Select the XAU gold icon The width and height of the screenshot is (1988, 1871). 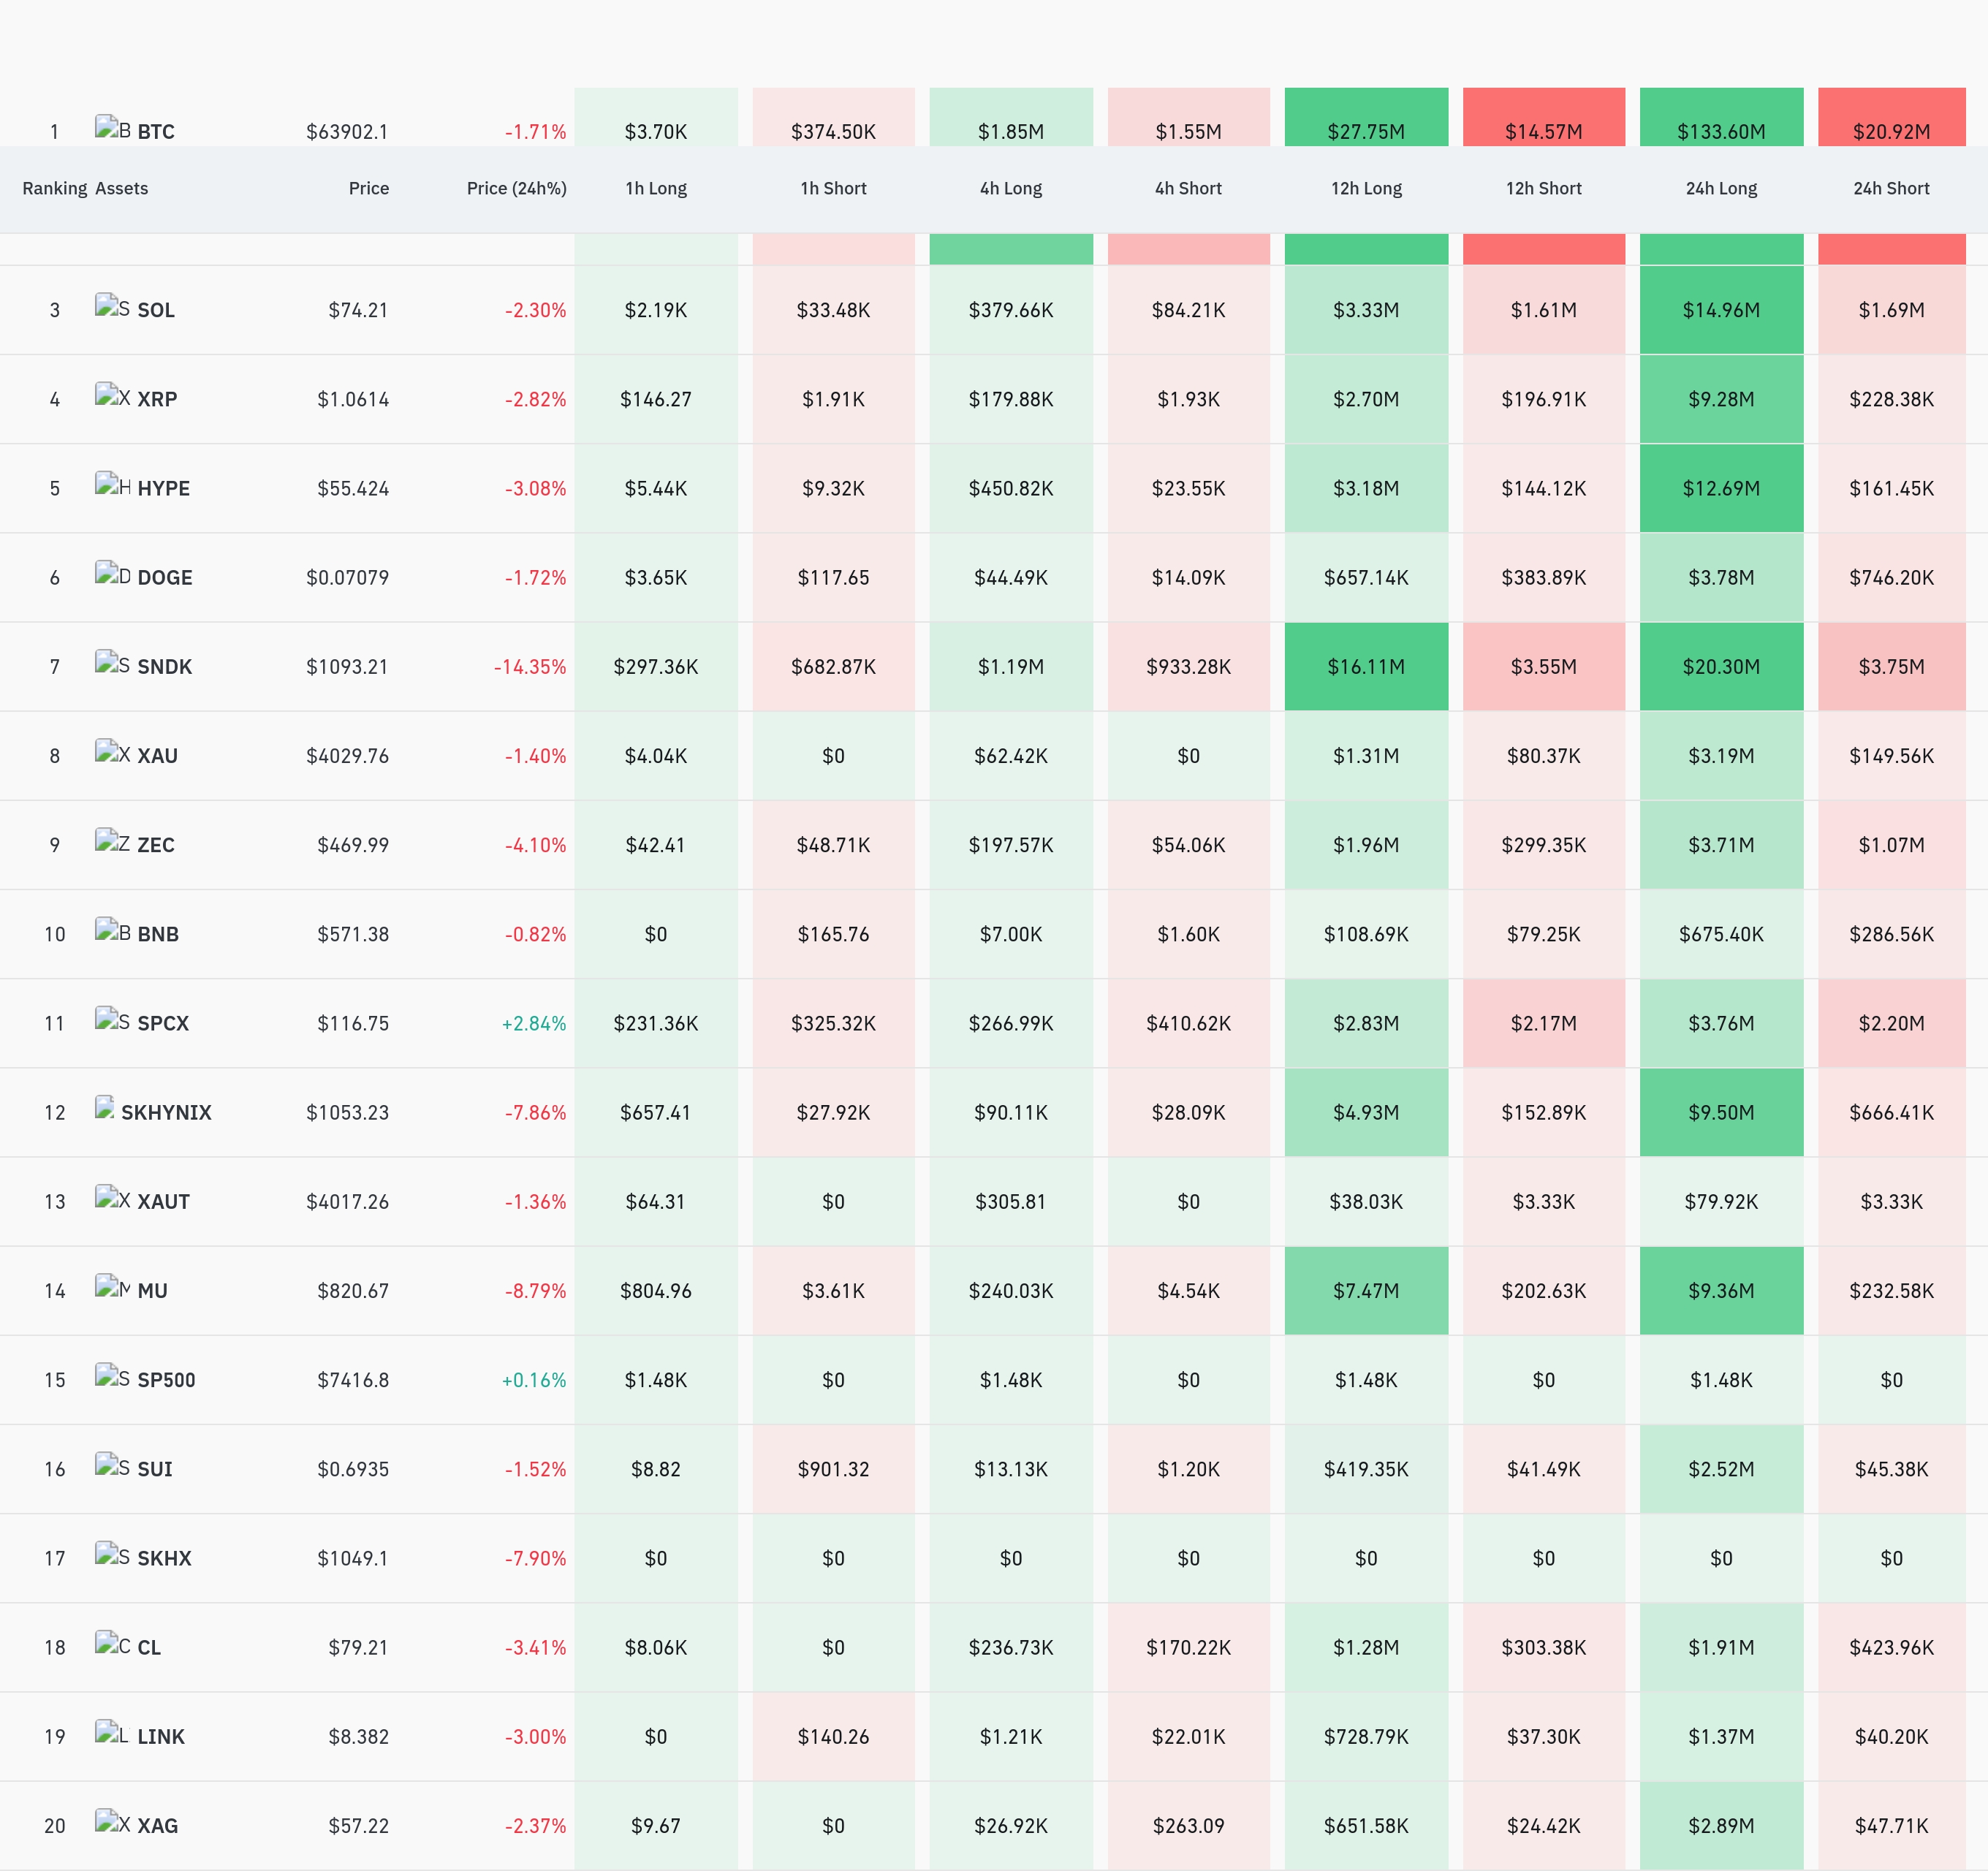point(112,752)
